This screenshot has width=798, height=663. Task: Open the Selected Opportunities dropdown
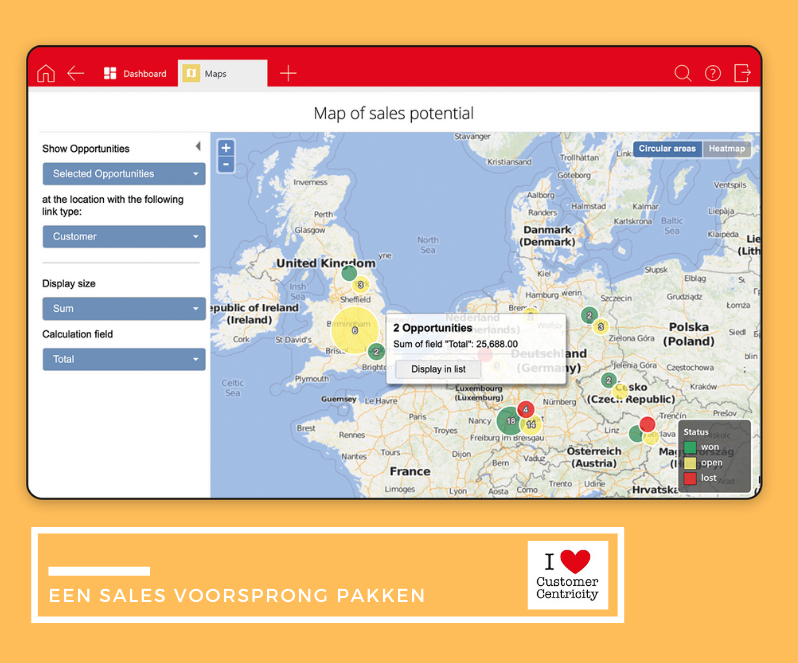click(124, 174)
